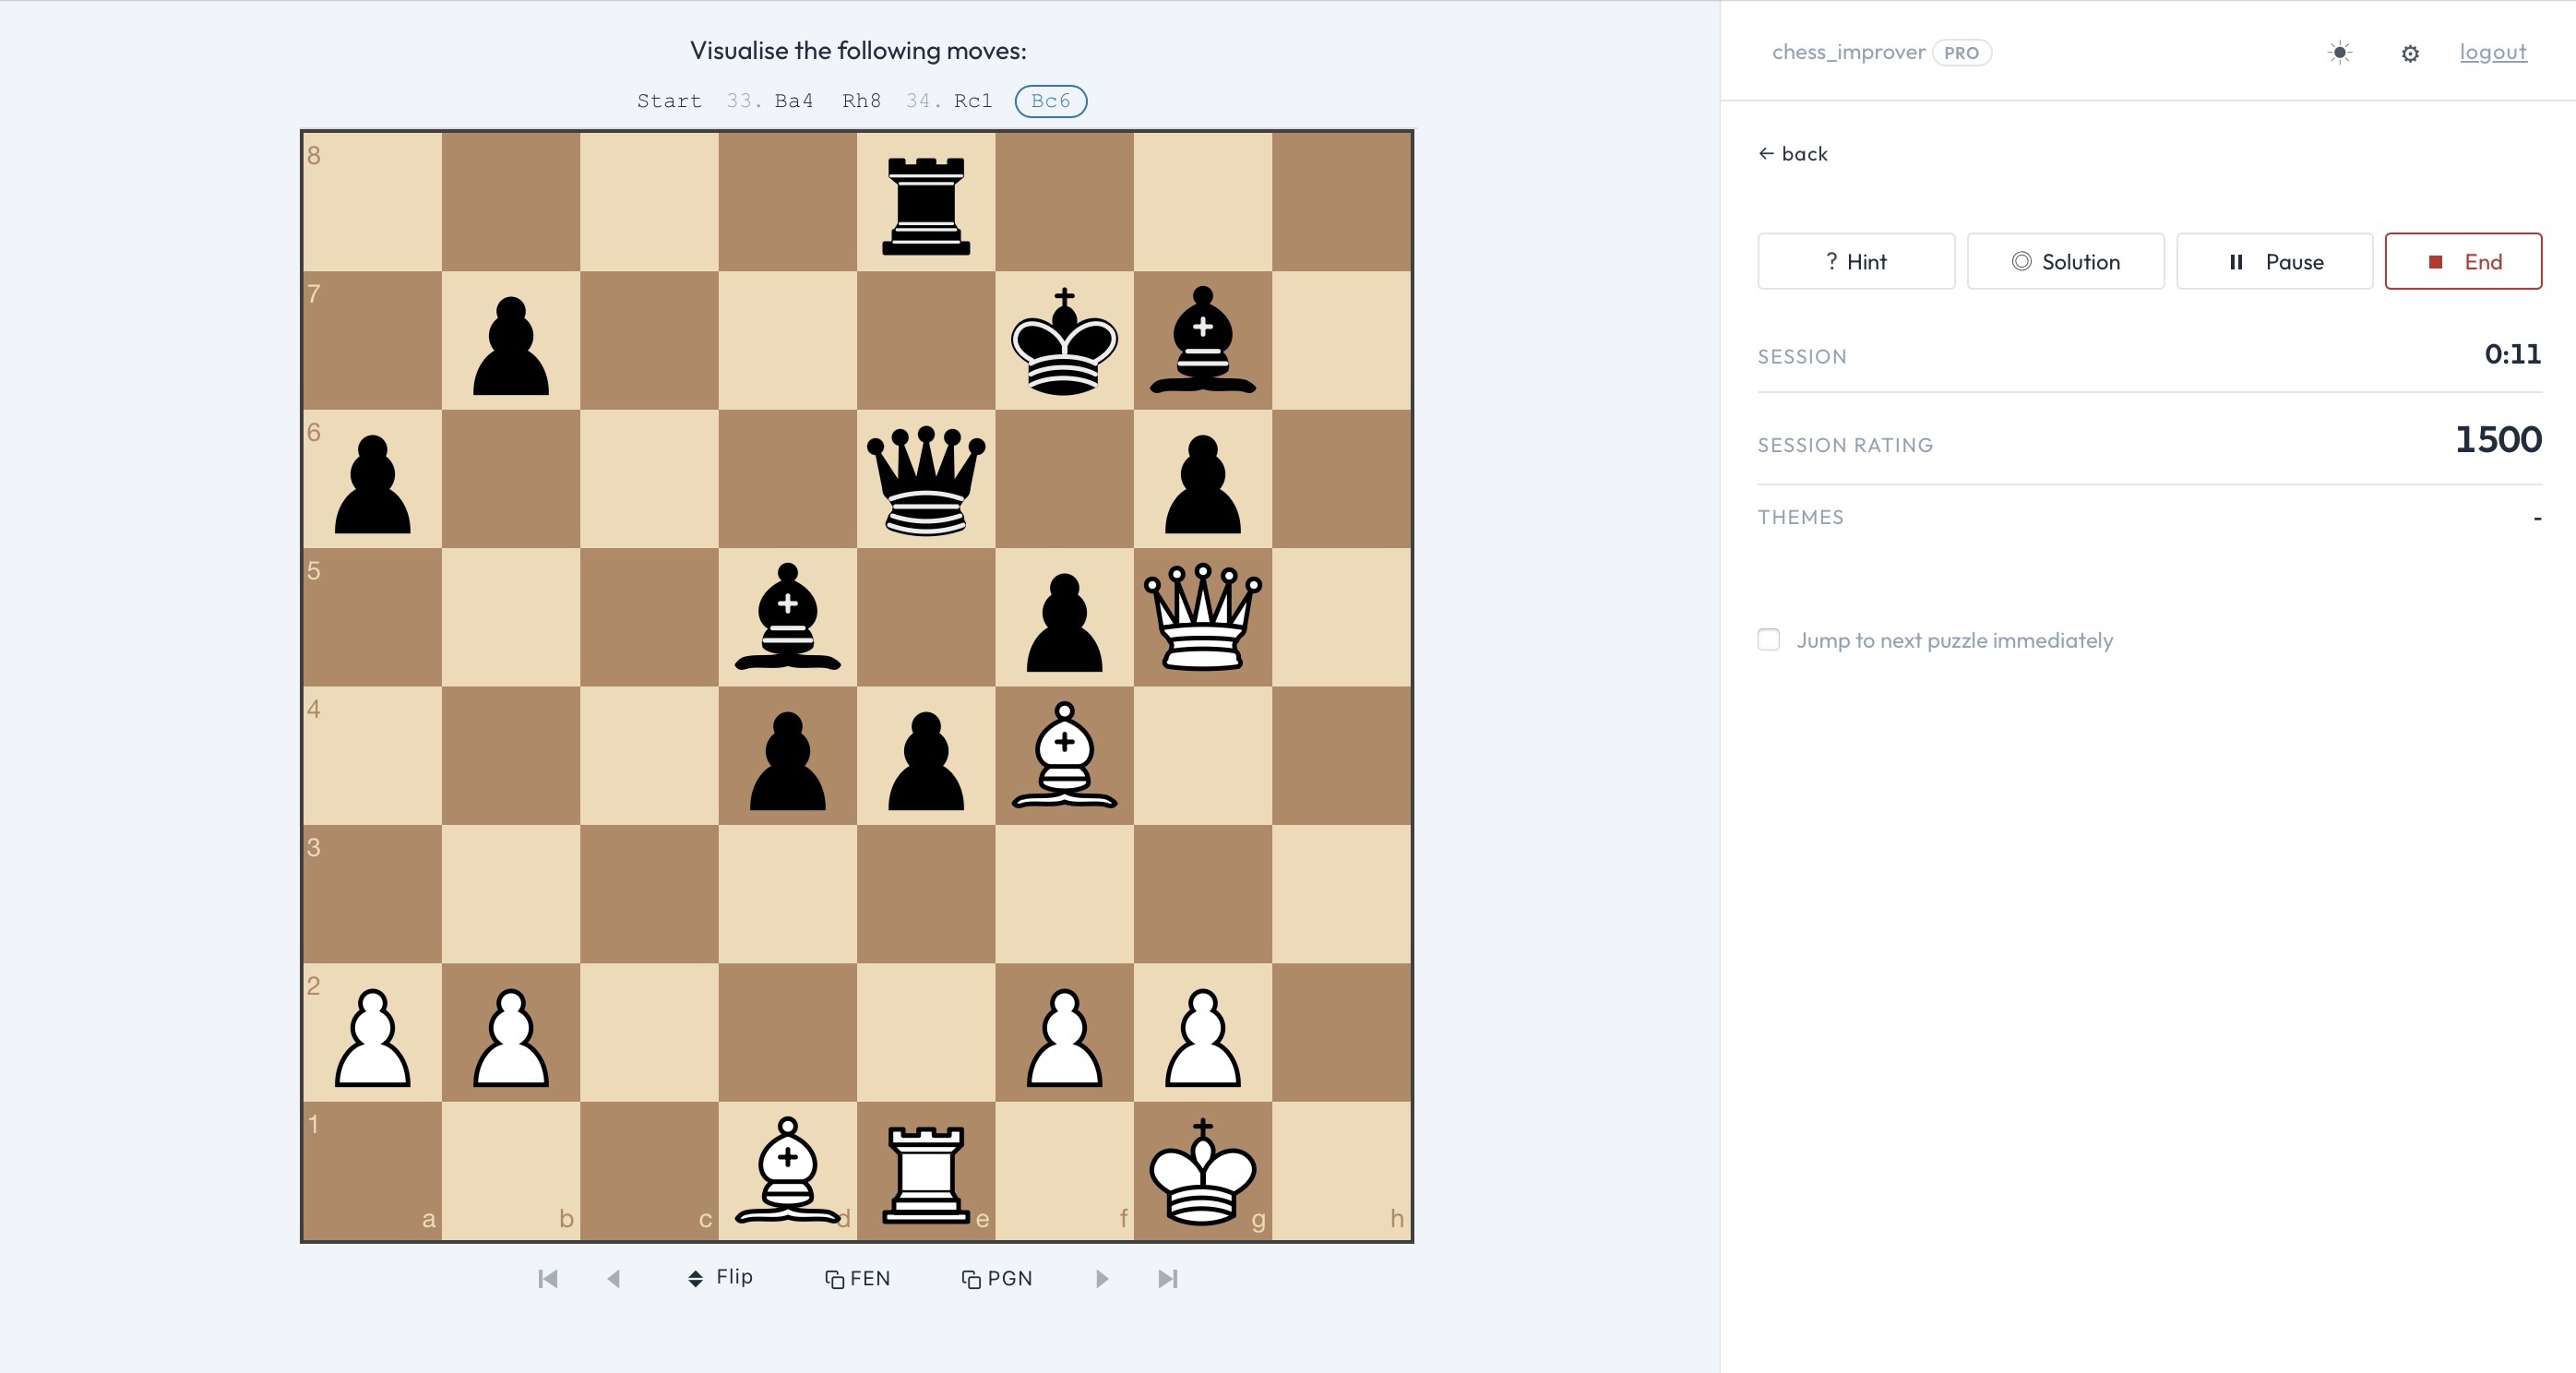Click the Hint button
Screen dimensions: 2576x1373
(1855, 262)
